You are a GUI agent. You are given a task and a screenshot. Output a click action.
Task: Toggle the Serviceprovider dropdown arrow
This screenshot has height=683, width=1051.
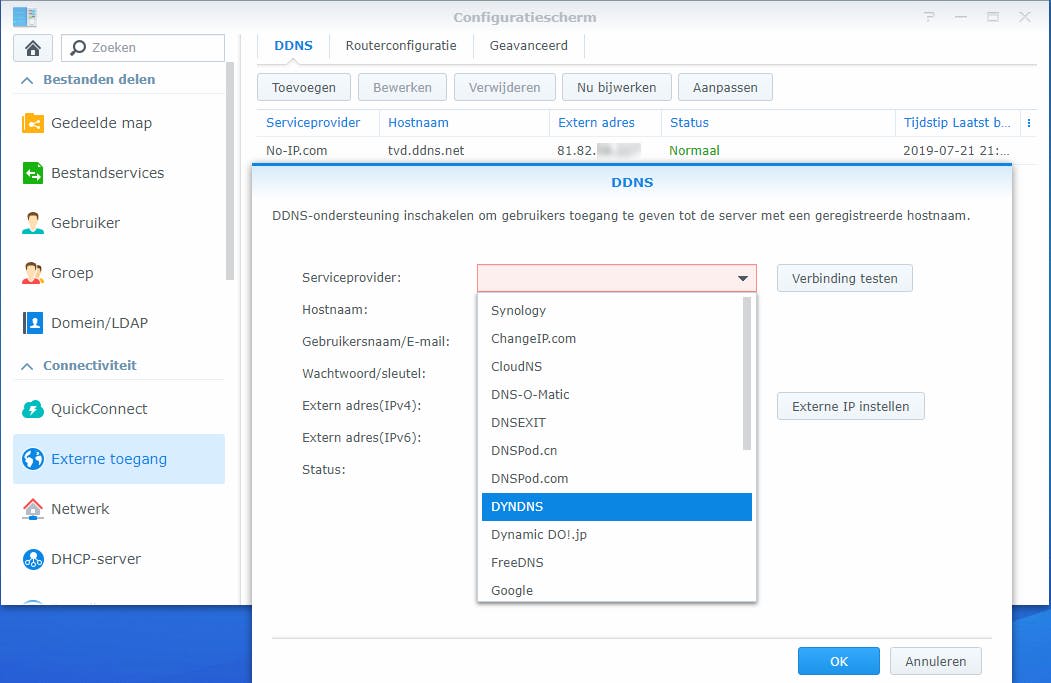pos(743,278)
